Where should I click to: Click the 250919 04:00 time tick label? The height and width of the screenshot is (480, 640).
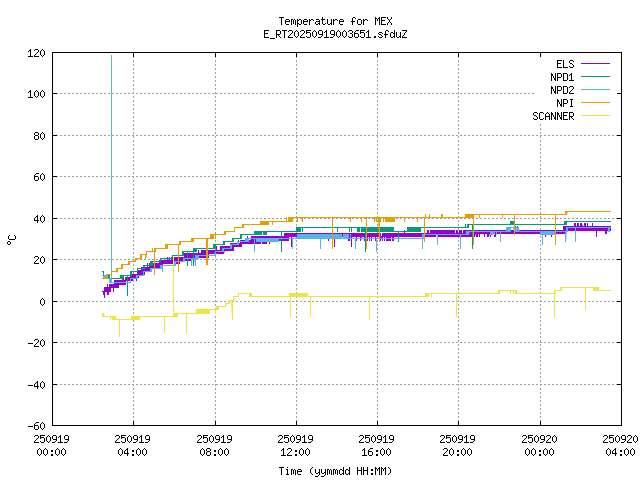[x=132, y=444]
